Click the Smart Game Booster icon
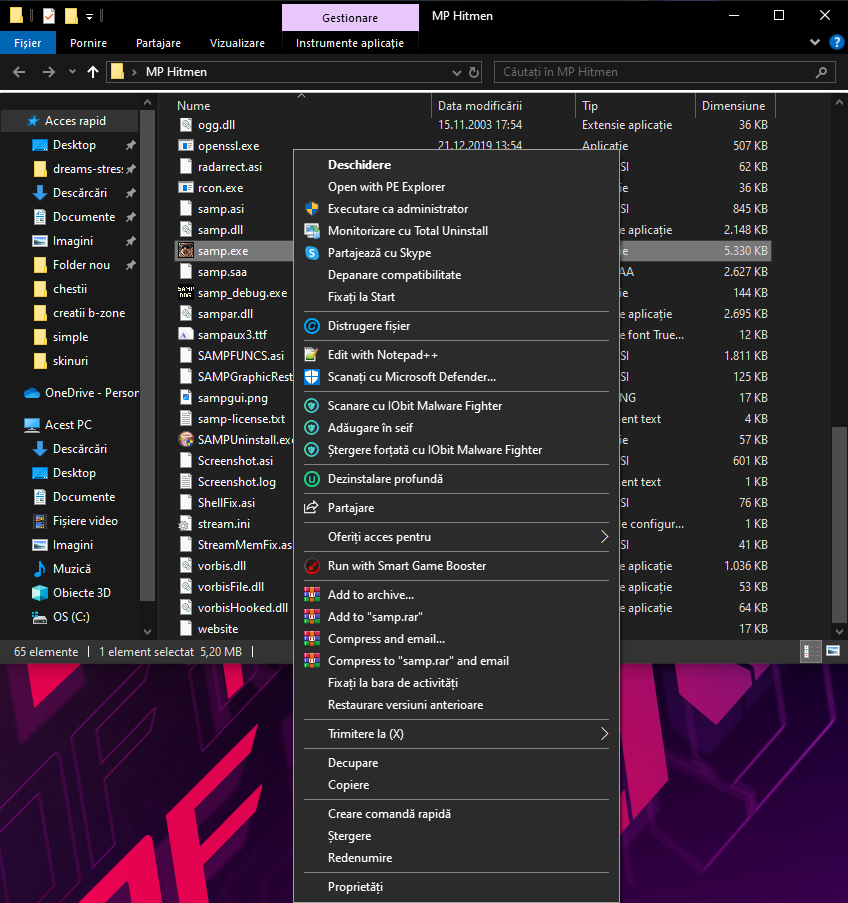This screenshot has height=903, width=848. coord(312,566)
